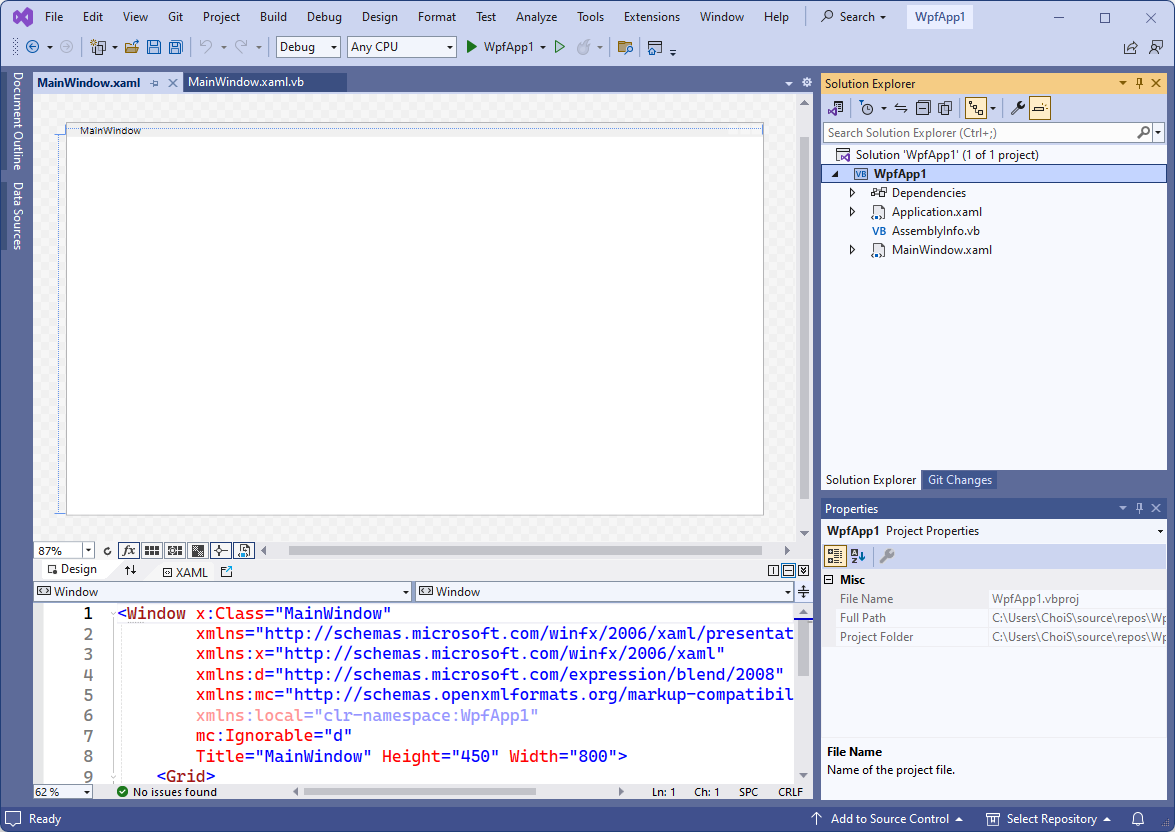Click the Find in Files folder icon
The image size is (1175, 832).
pos(625,47)
